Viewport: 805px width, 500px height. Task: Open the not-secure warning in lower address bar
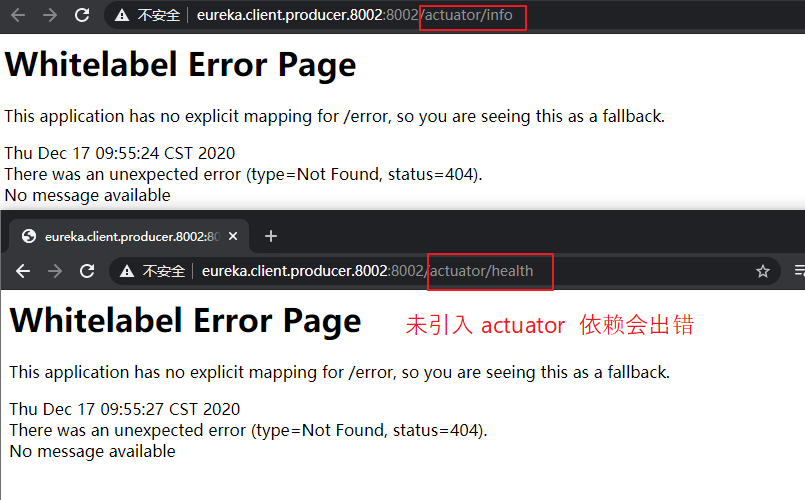[x=152, y=271]
